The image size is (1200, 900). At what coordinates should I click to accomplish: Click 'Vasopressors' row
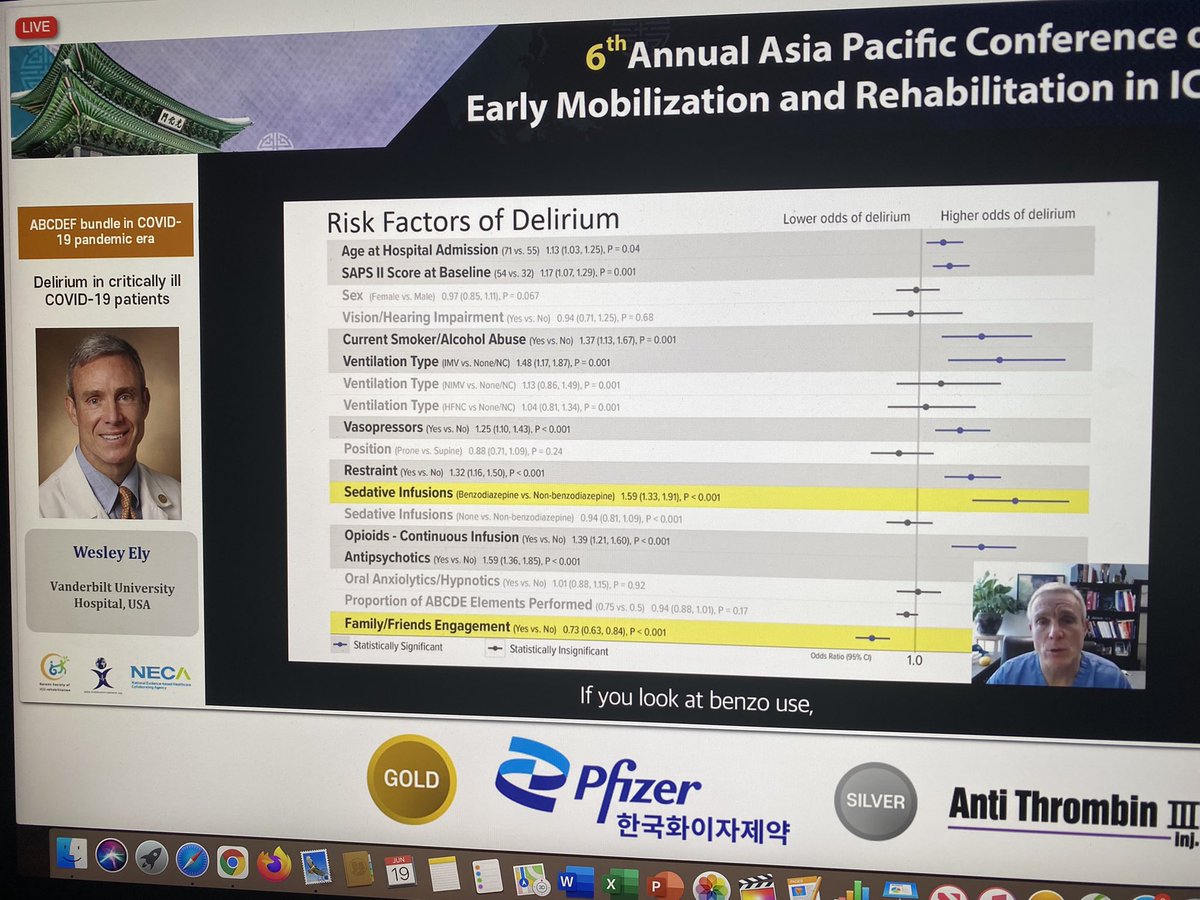pyautogui.click(x=709, y=428)
